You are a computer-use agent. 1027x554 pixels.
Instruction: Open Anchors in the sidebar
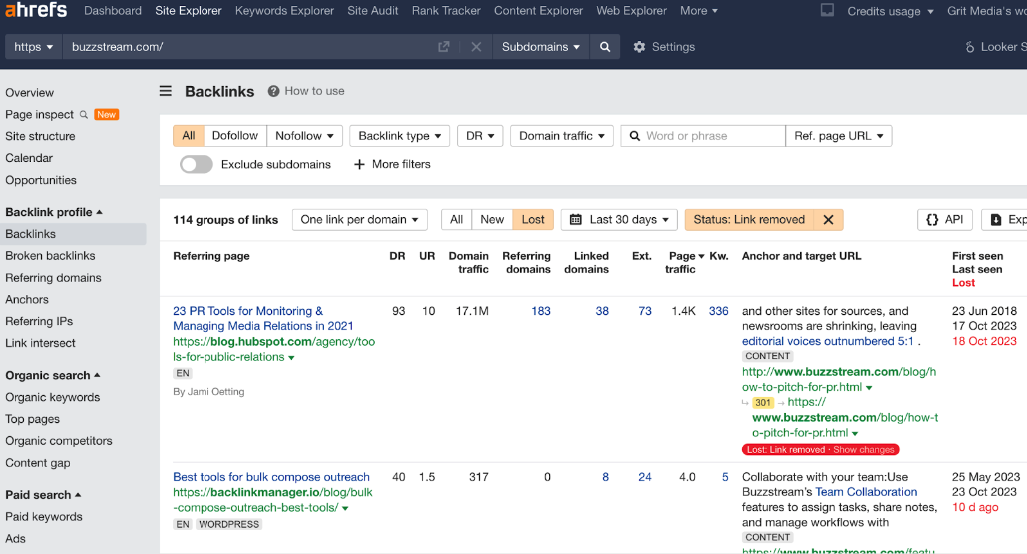click(27, 299)
